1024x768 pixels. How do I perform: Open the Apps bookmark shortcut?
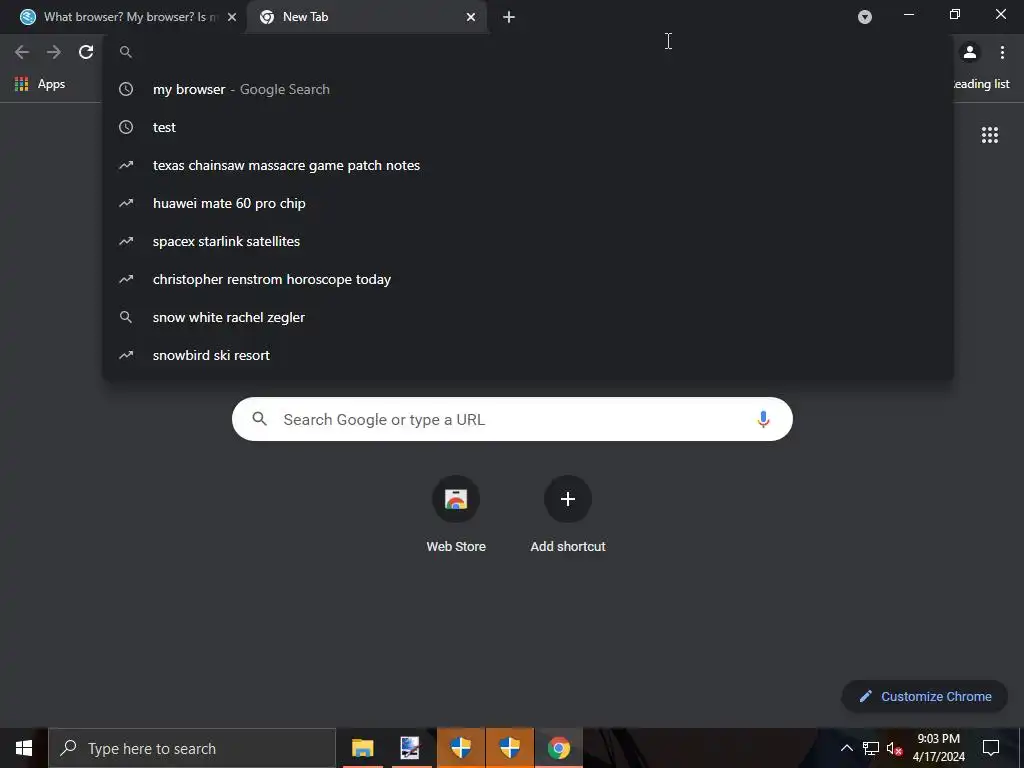(40, 84)
